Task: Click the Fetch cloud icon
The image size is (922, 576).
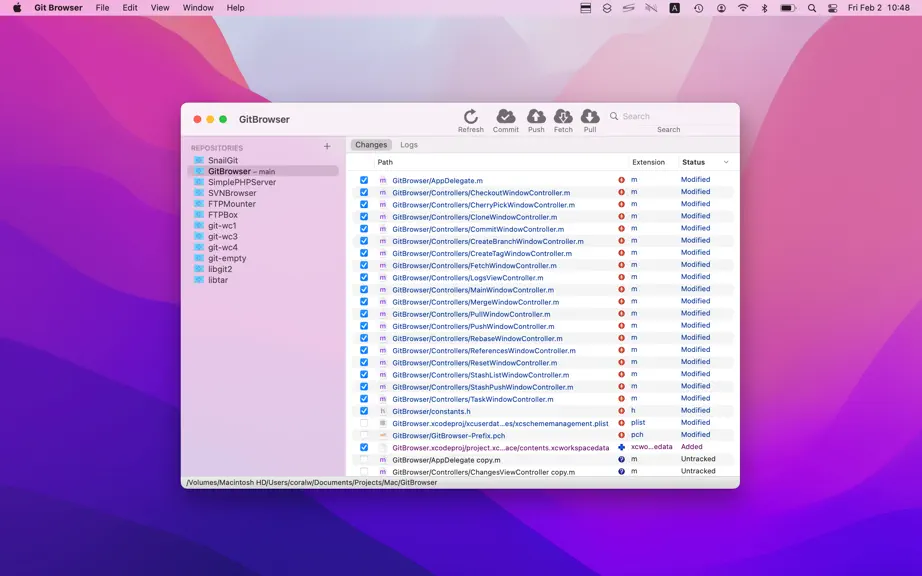Action: pos(563,116)
